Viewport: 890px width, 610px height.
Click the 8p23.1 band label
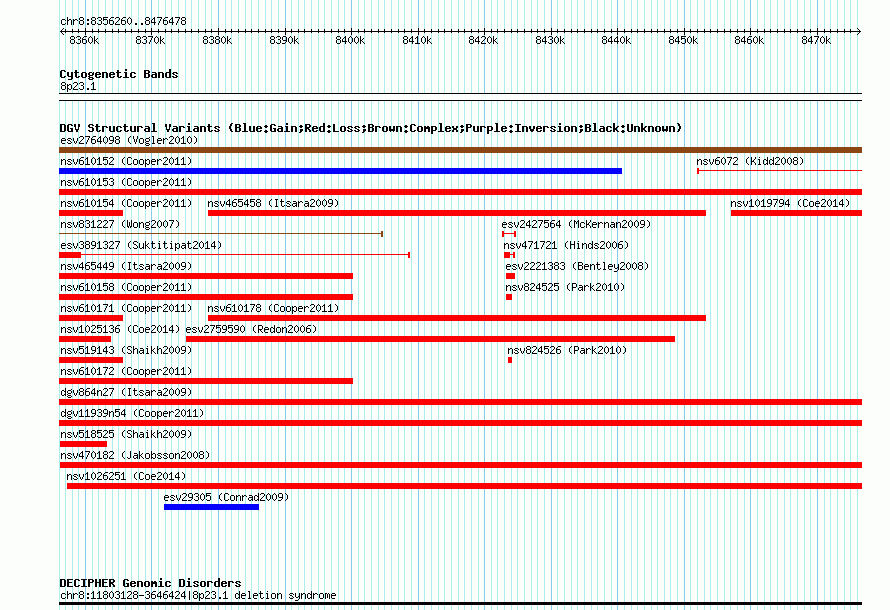pyautogui.click(x=78, y=86)
